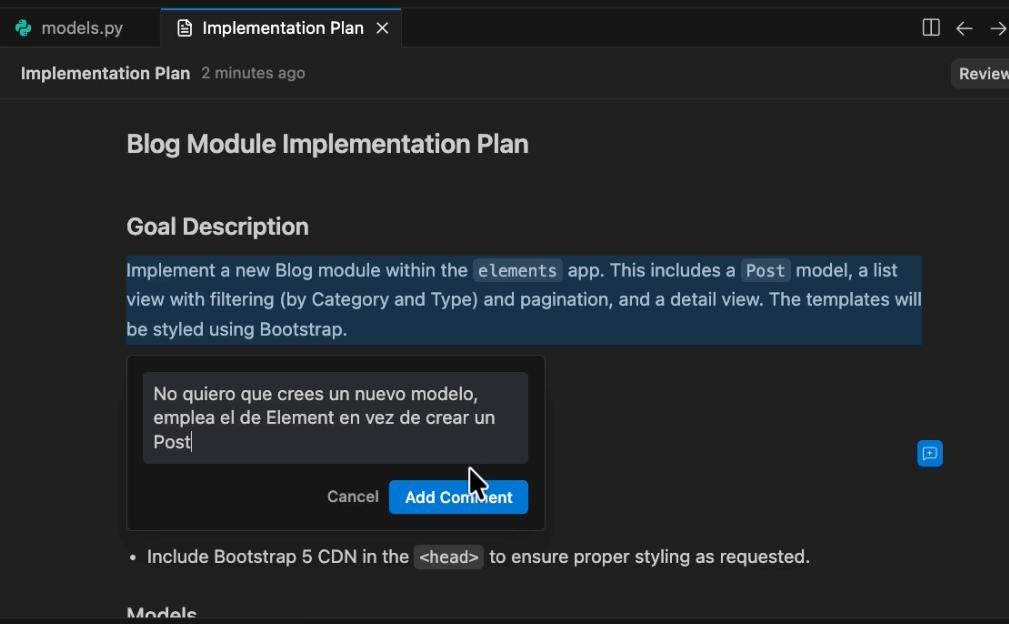This screenshot has width=1009, height=624.
Task: Focus the comment text input box
Action: coord(335,418)
